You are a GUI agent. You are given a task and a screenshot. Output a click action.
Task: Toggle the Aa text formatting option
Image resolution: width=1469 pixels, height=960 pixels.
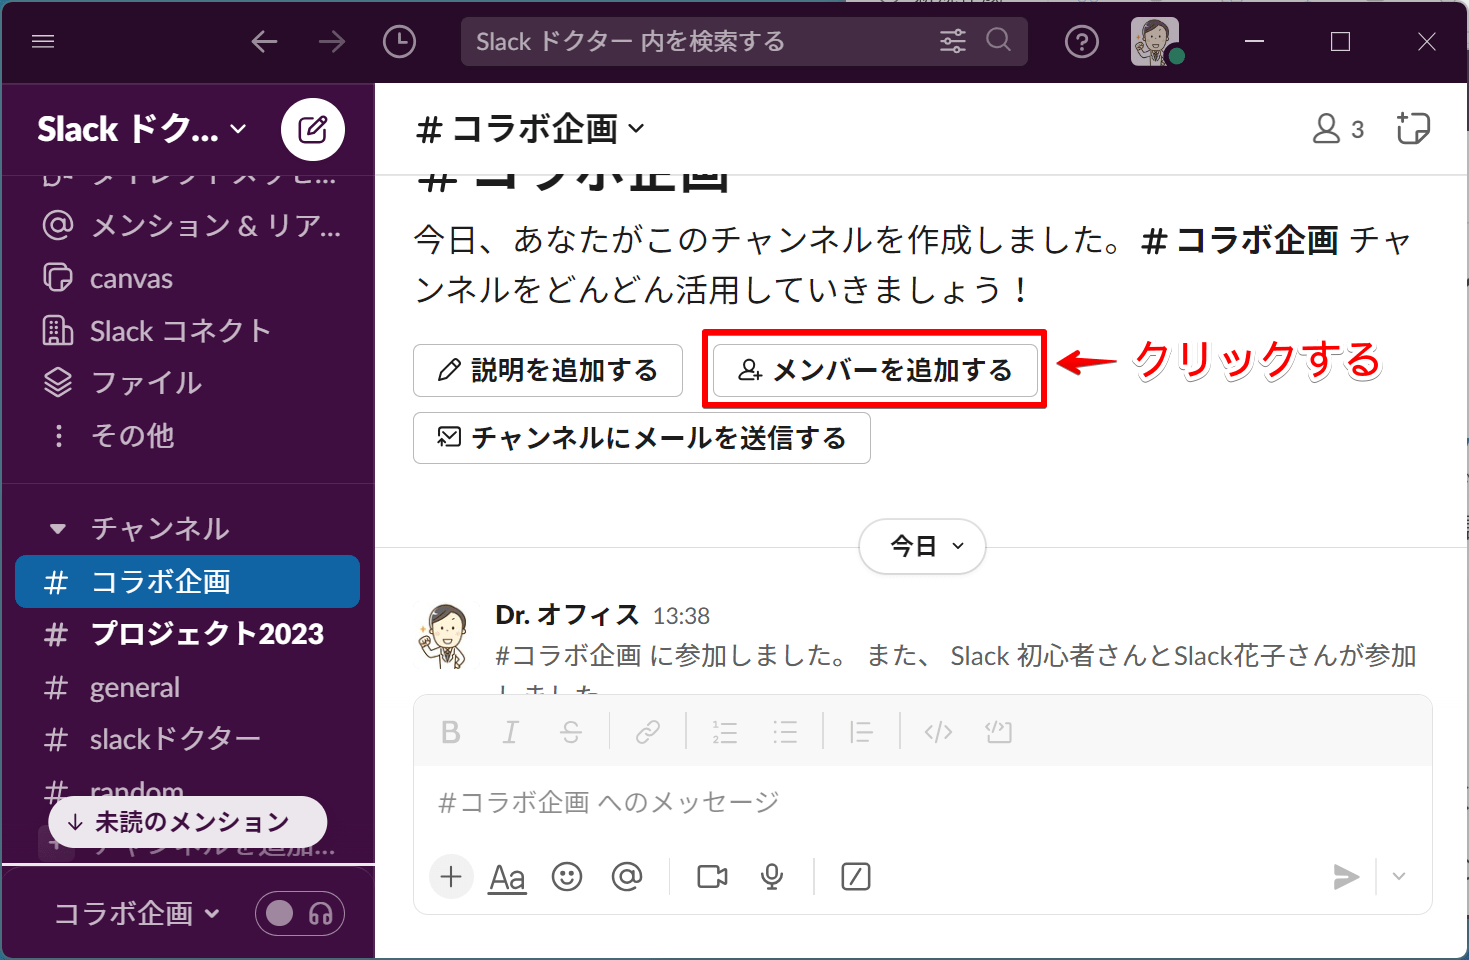point(507,877)
